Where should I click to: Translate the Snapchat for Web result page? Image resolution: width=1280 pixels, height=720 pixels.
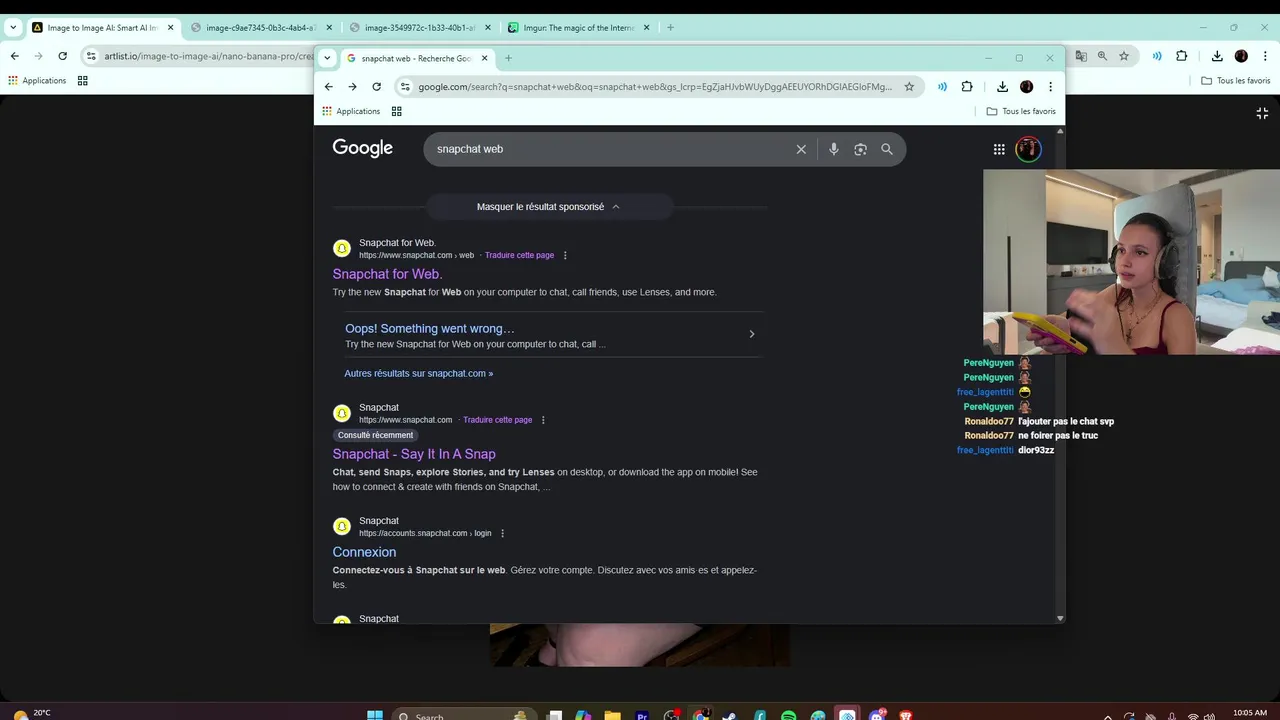519,255
